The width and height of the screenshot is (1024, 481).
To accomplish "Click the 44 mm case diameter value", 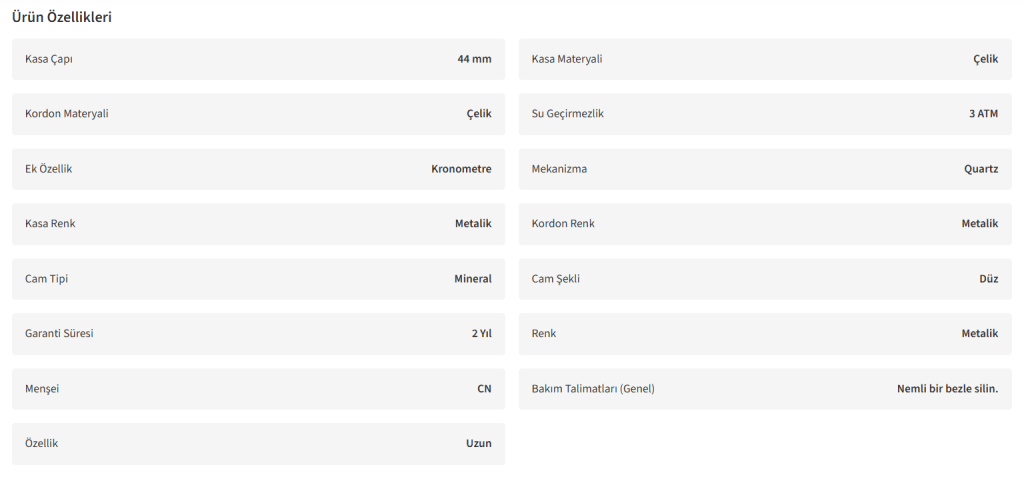I will [474, 59].
